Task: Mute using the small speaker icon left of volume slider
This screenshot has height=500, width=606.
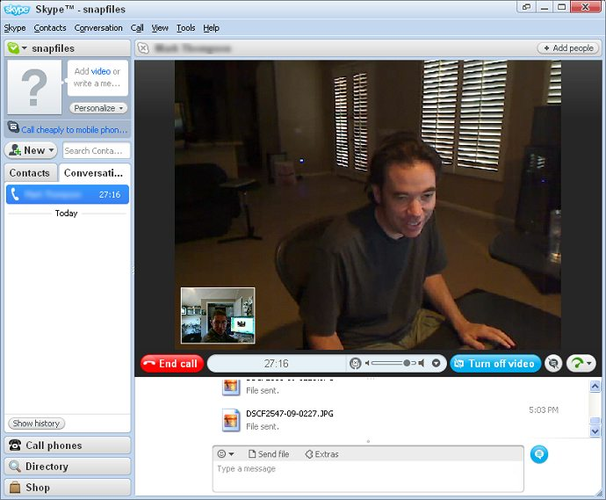Action: [x=367, y=363]
